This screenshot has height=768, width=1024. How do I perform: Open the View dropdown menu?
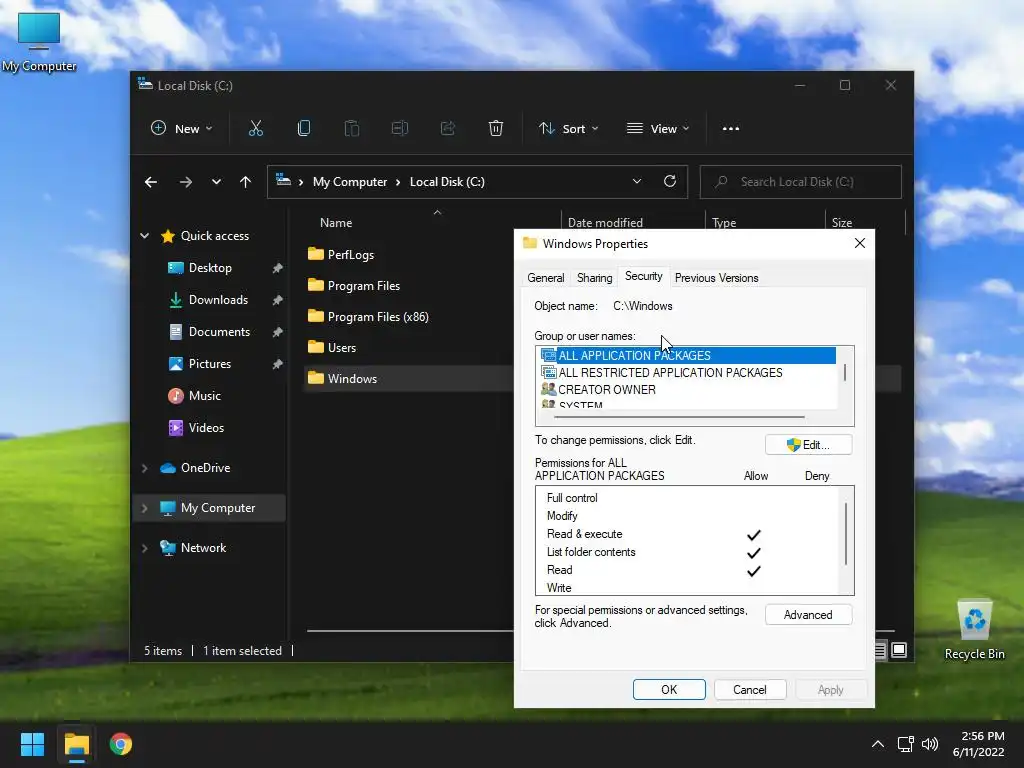658,129
